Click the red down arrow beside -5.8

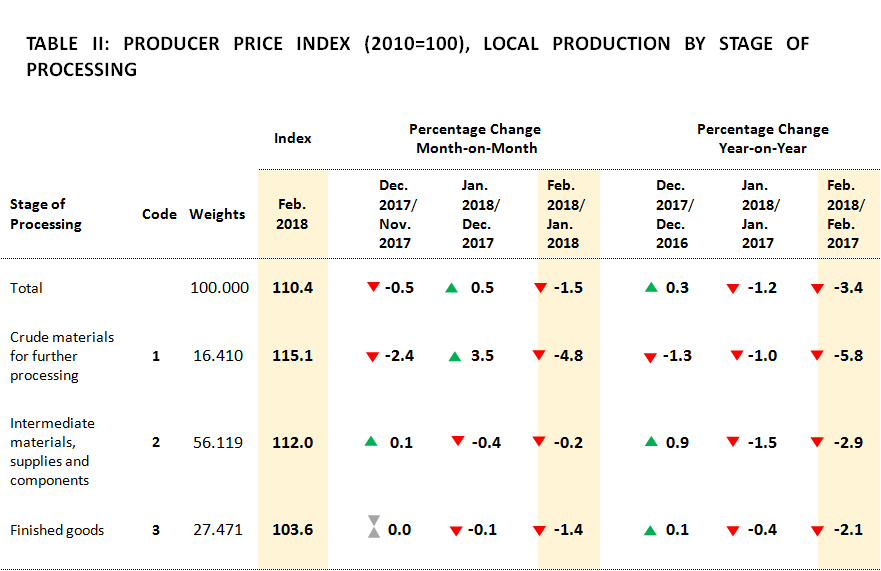pyautogui.click(x=817, y=355)
